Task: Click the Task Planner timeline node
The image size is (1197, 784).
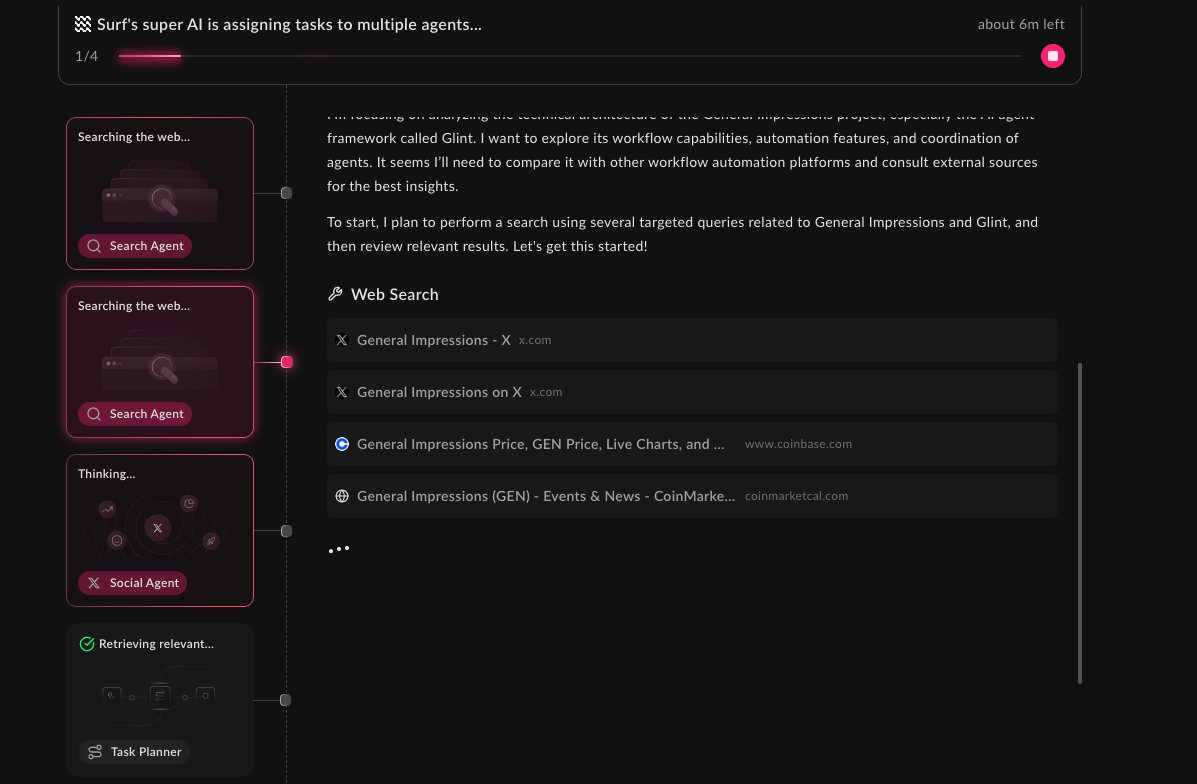Action: 286,700
